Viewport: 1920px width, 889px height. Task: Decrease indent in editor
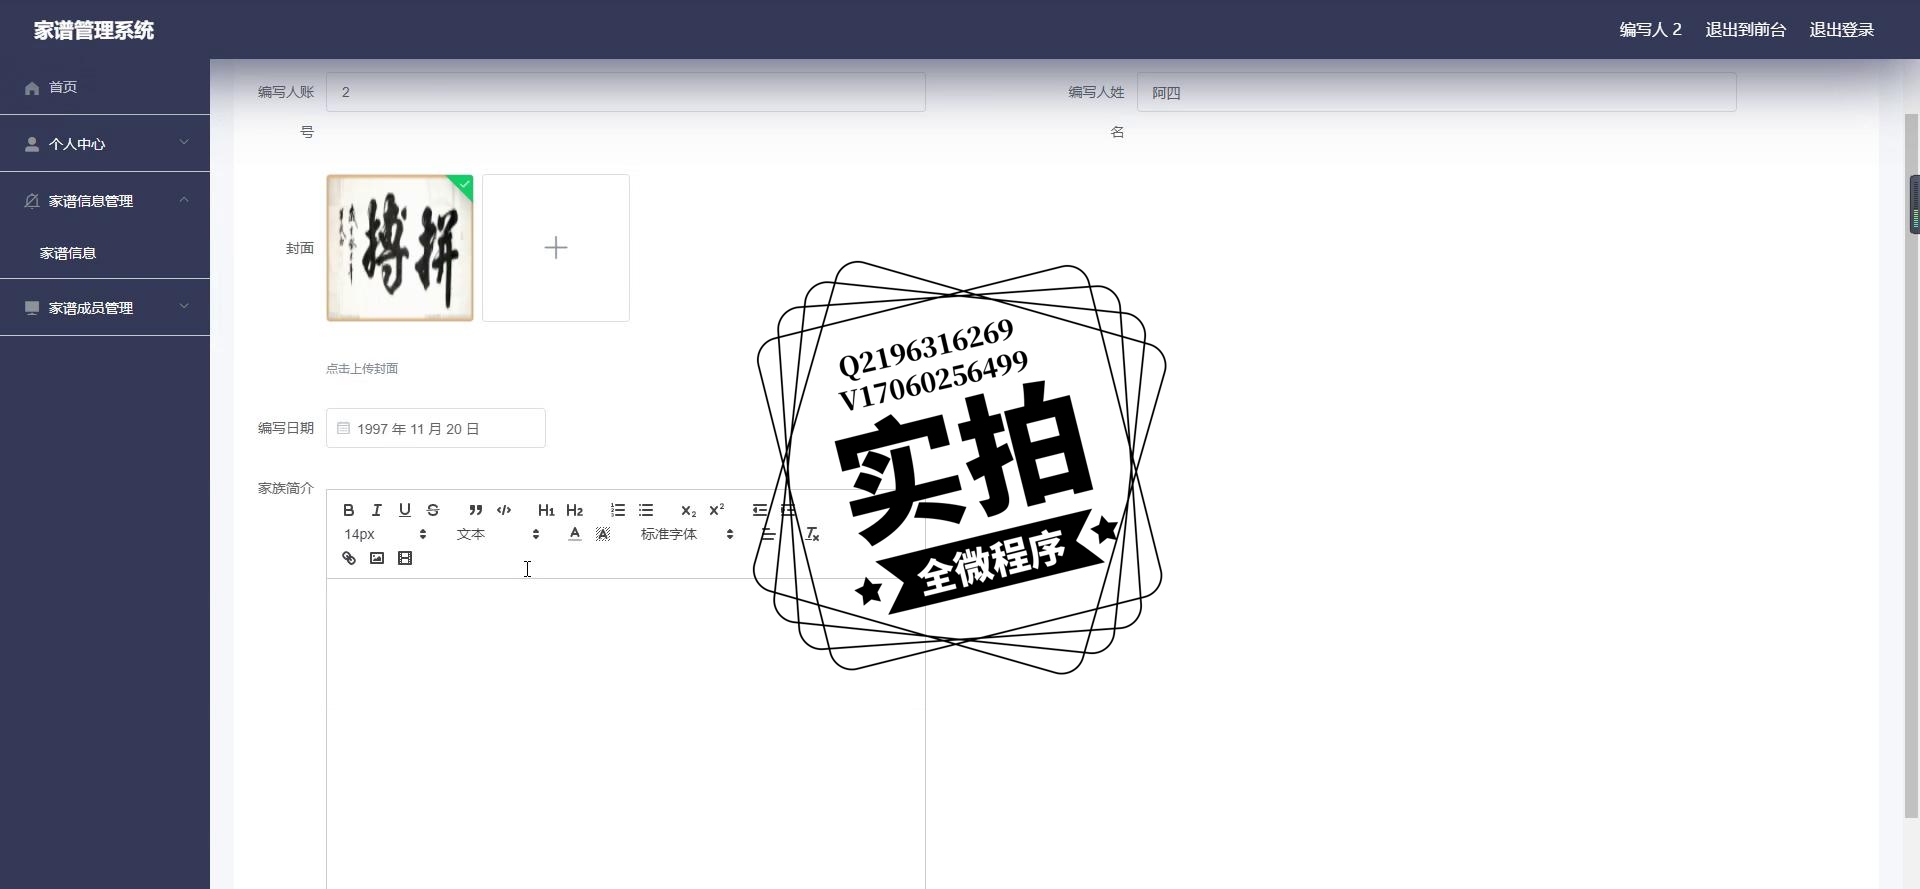point(760,510)
